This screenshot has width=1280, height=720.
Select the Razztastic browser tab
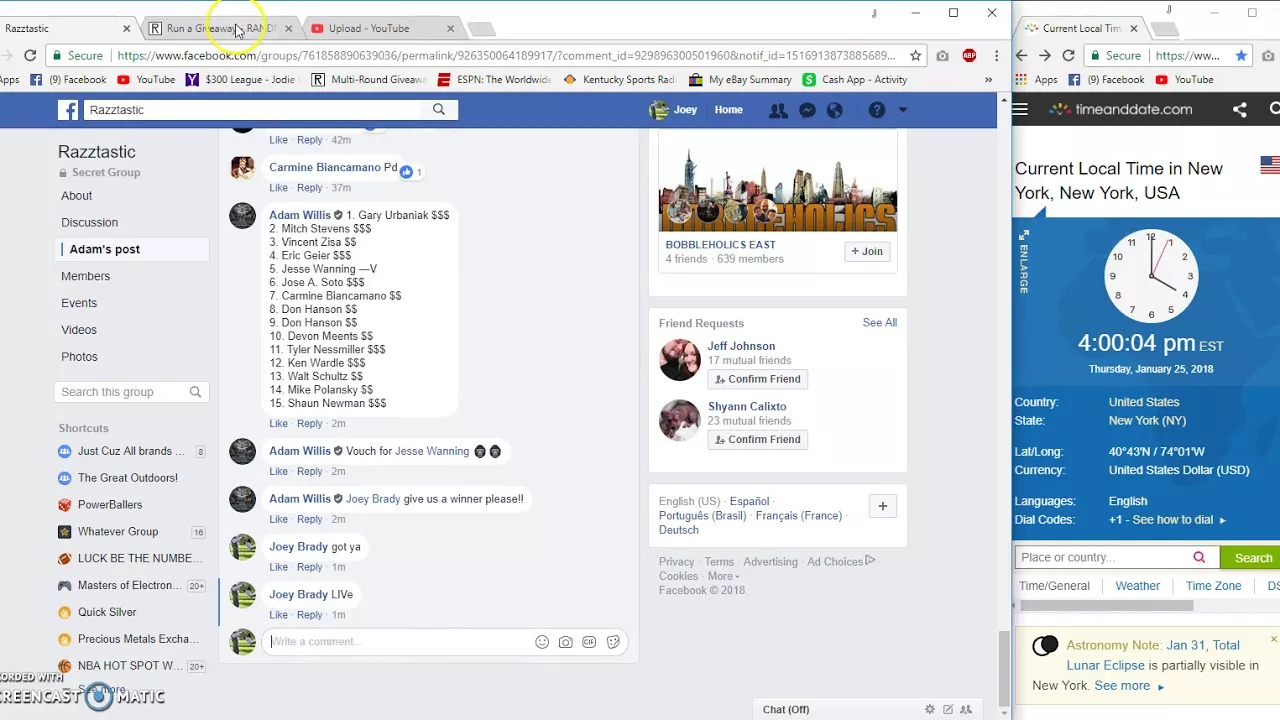(x=65, y=28)
